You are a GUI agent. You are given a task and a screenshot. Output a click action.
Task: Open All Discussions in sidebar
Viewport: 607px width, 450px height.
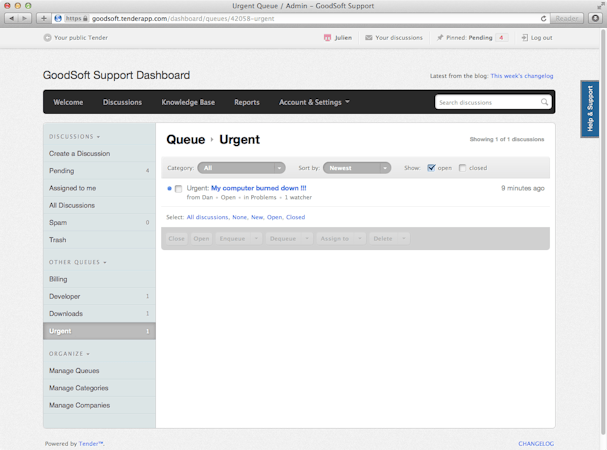click(x=99, y=205)
